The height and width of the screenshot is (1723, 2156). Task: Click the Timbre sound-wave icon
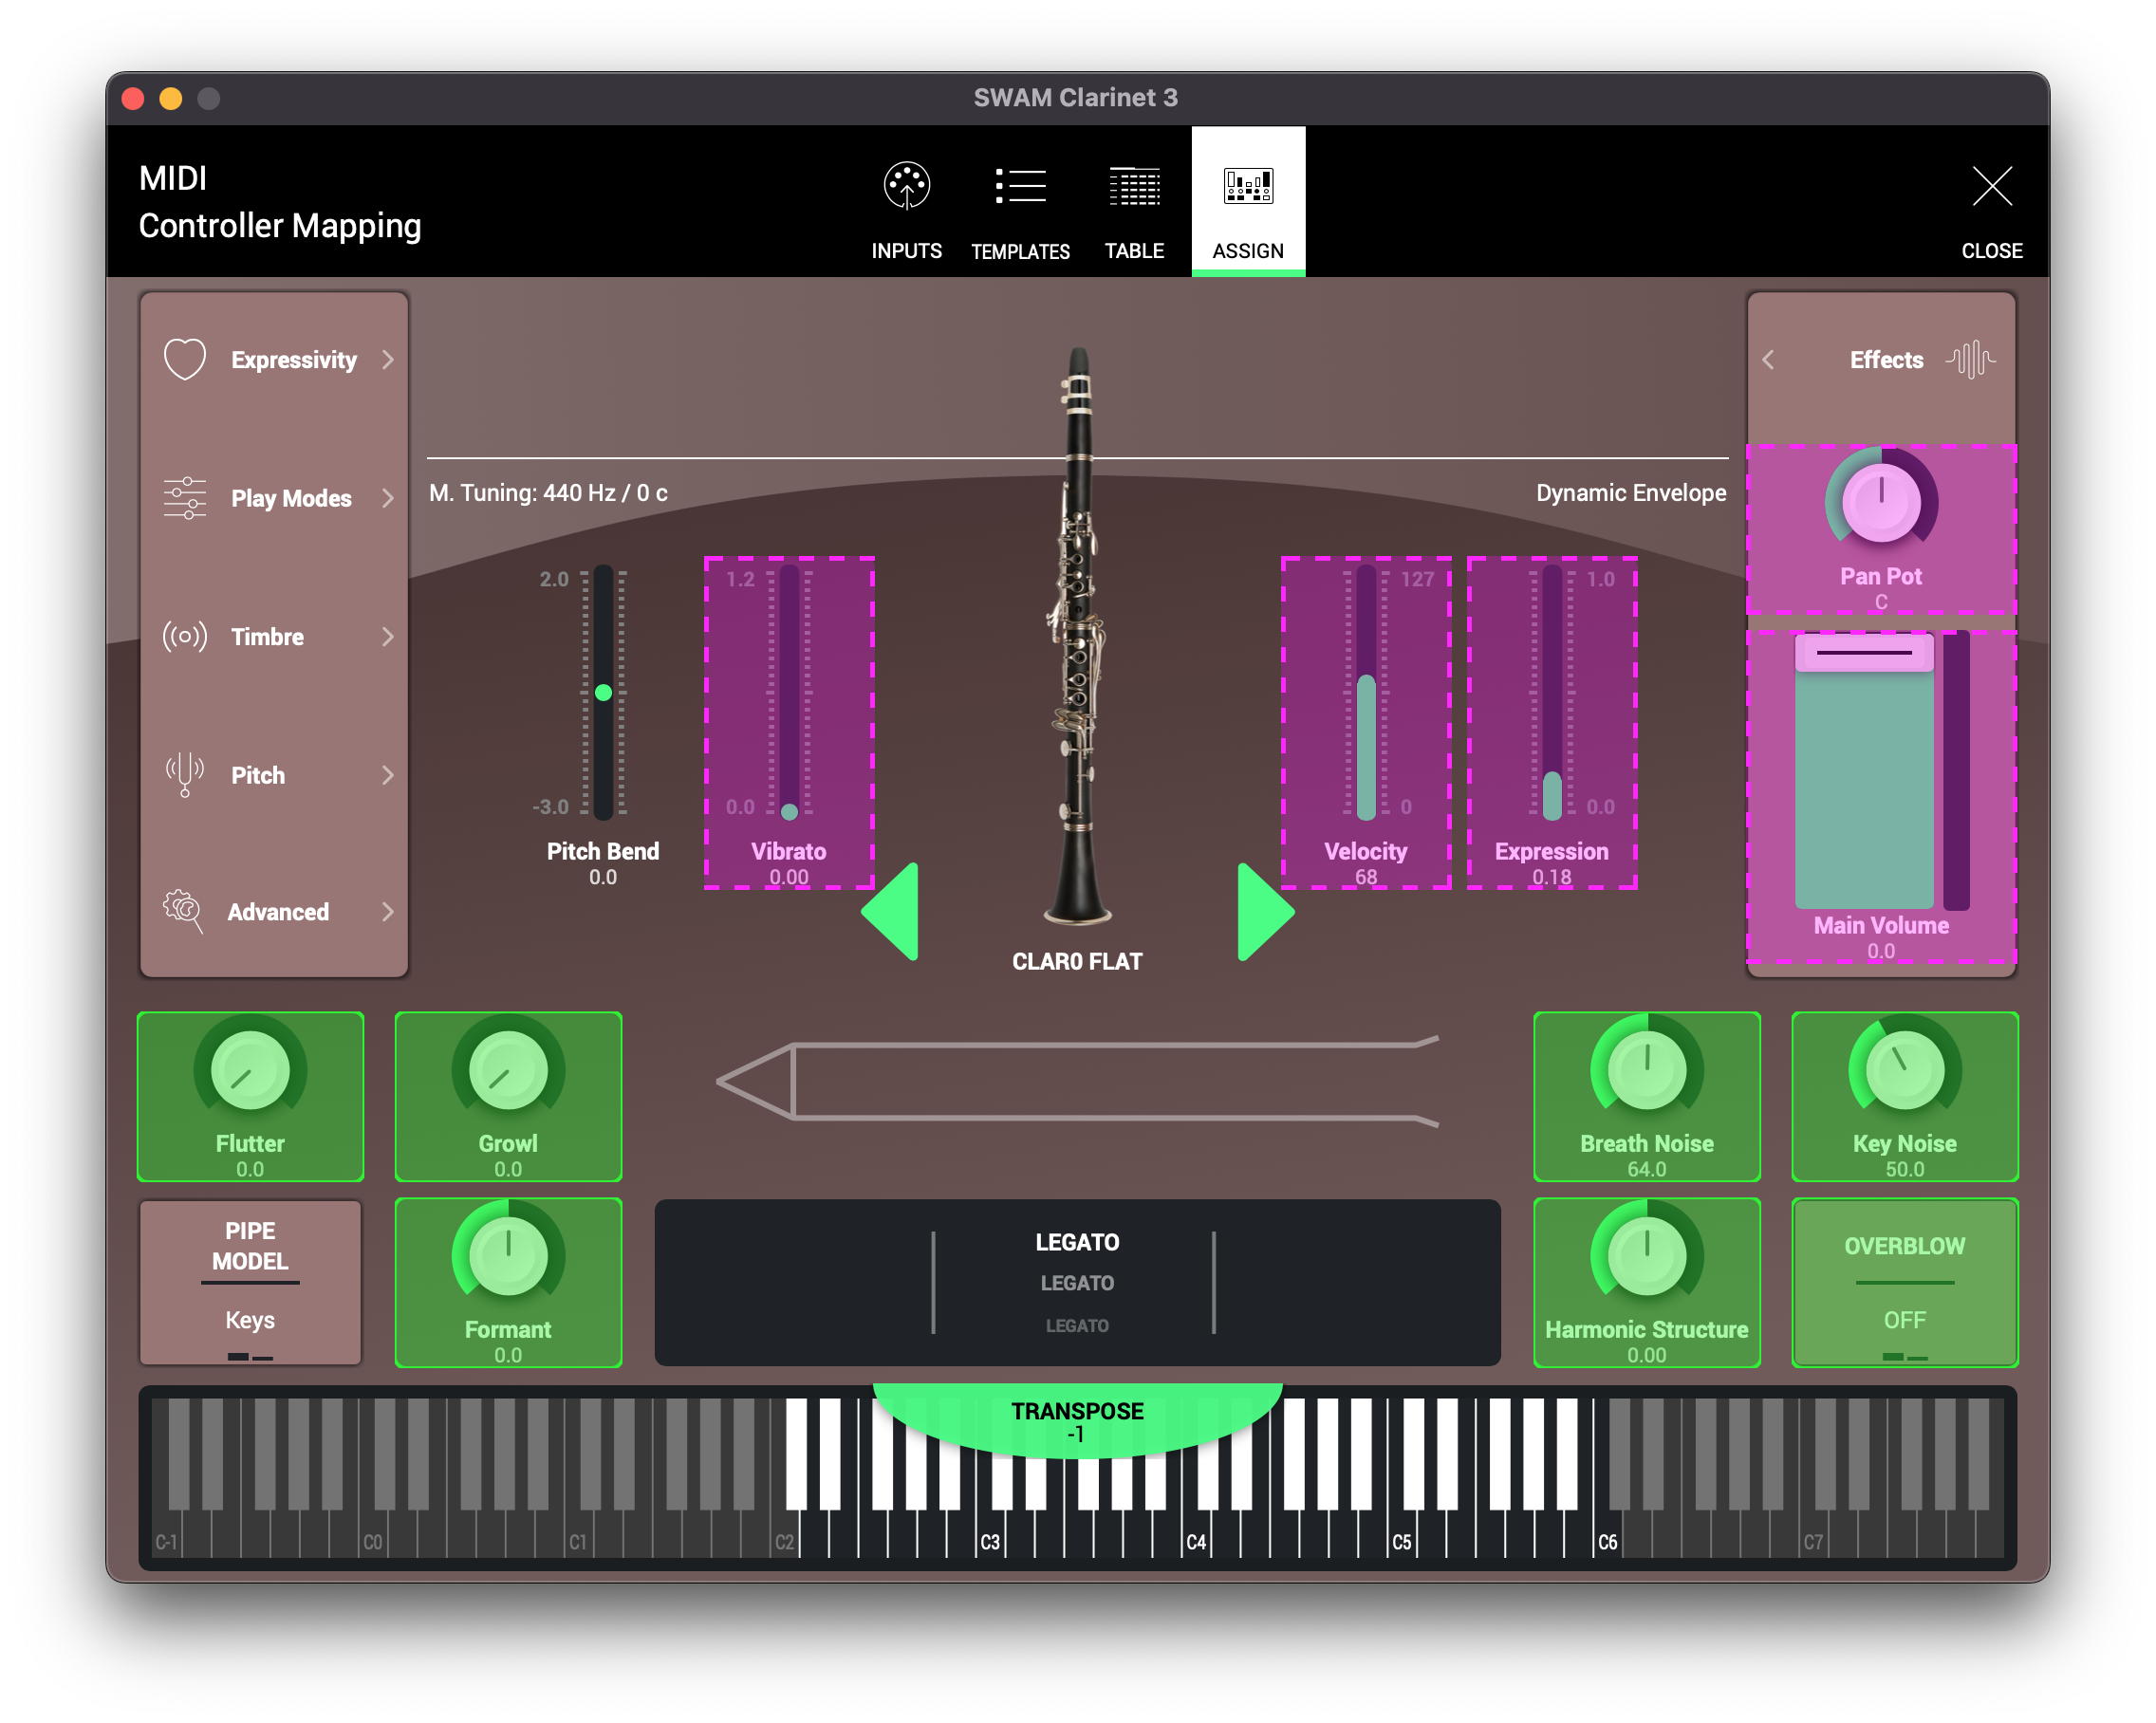(x=185, y=636)
